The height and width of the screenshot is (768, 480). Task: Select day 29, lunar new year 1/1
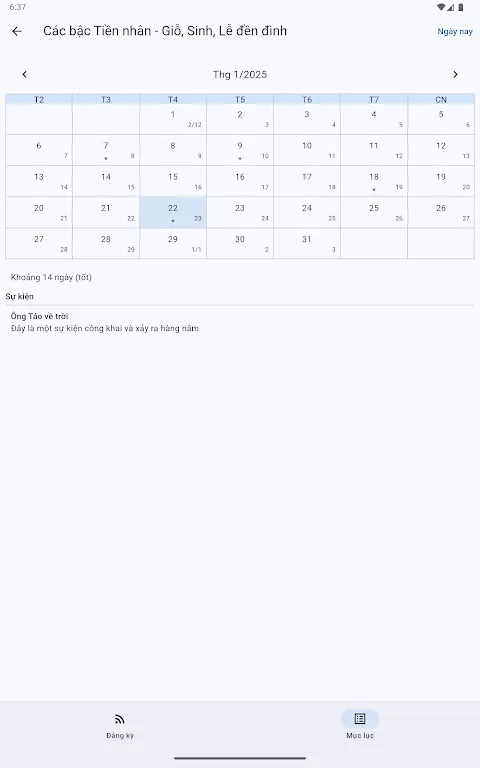point(173,243)
